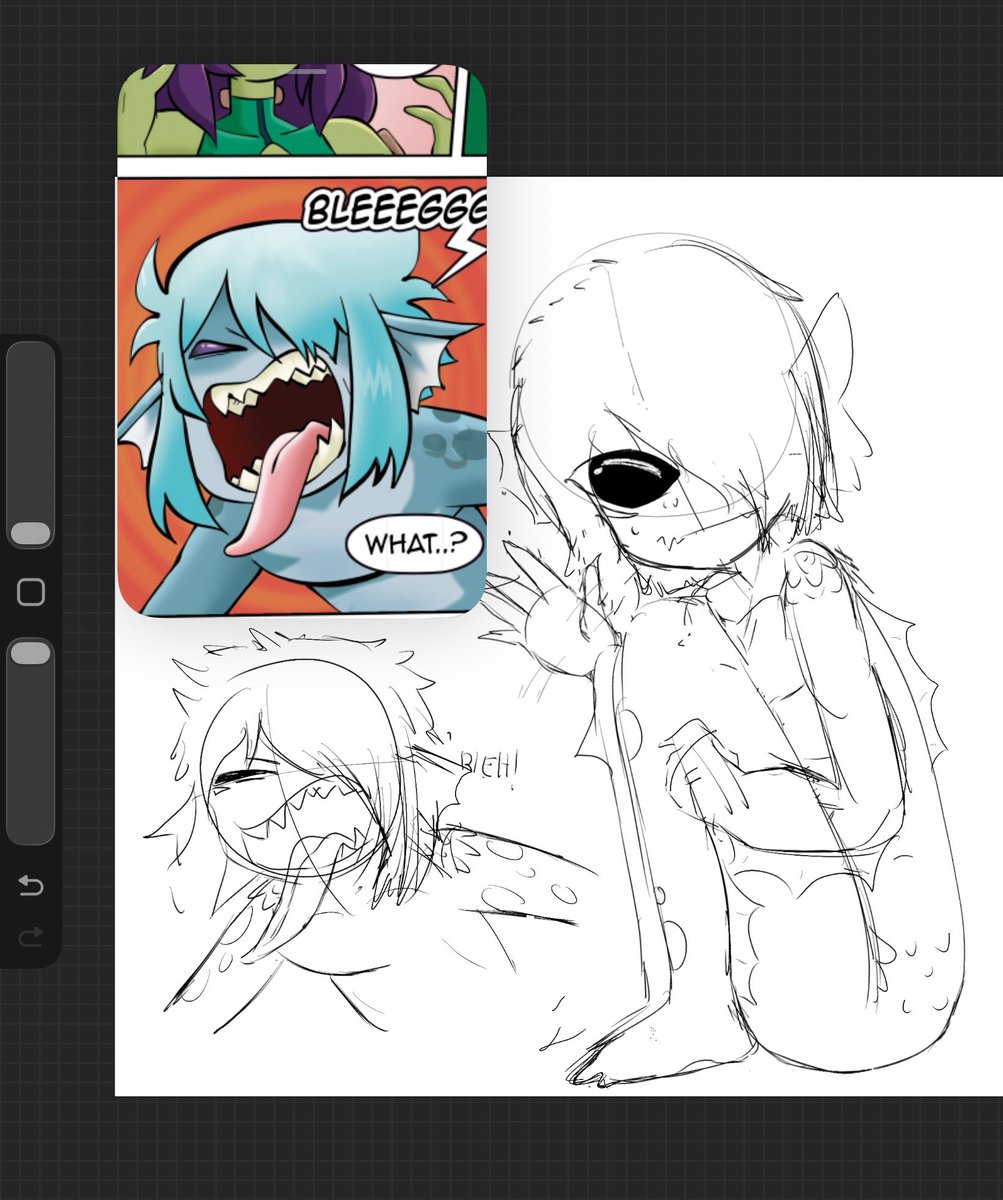Click the "WHAT..?" speech bubble in reference
Image resolution: width=1003 pixels, height=1200 pixels.
414,545
